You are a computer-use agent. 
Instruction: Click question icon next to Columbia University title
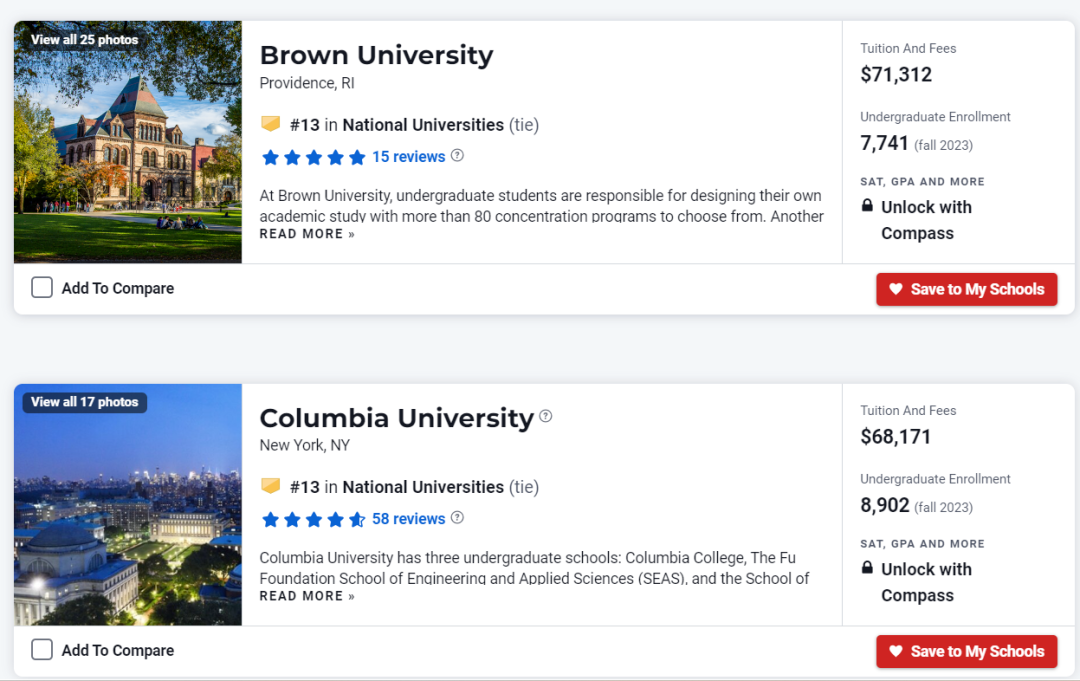click(x=546, y=416)
